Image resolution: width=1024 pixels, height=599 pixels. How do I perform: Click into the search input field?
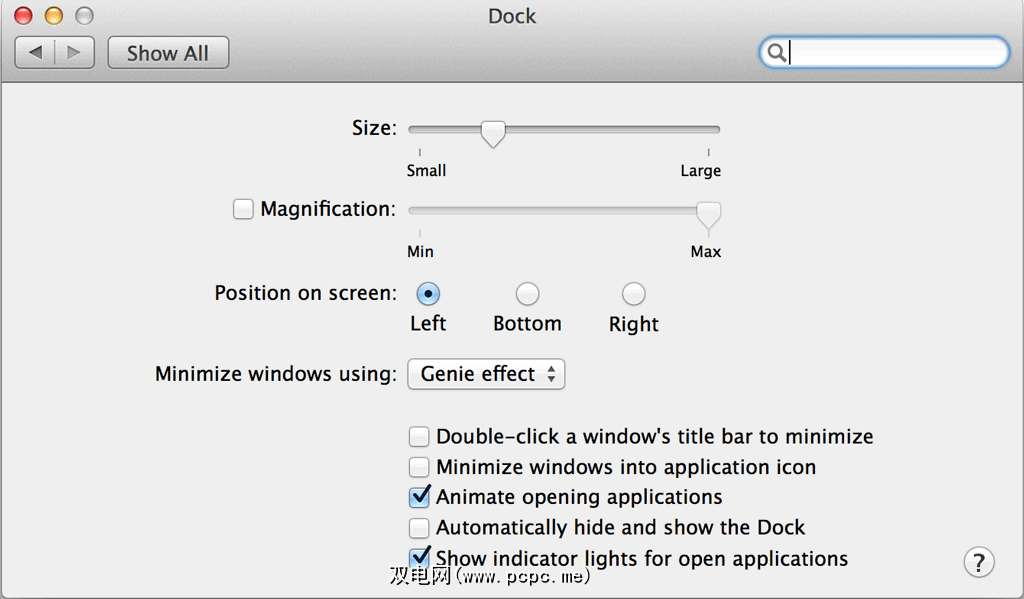tap(895, 53)
